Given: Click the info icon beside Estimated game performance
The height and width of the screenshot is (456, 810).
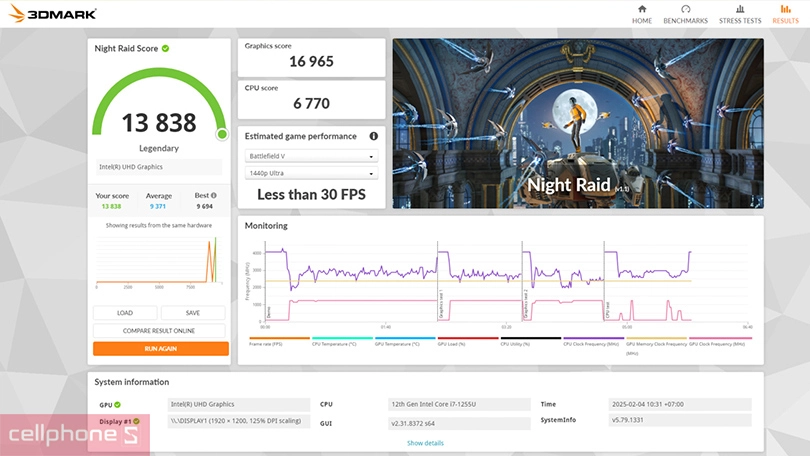Looking at the screenshot, I should [373, 136].
